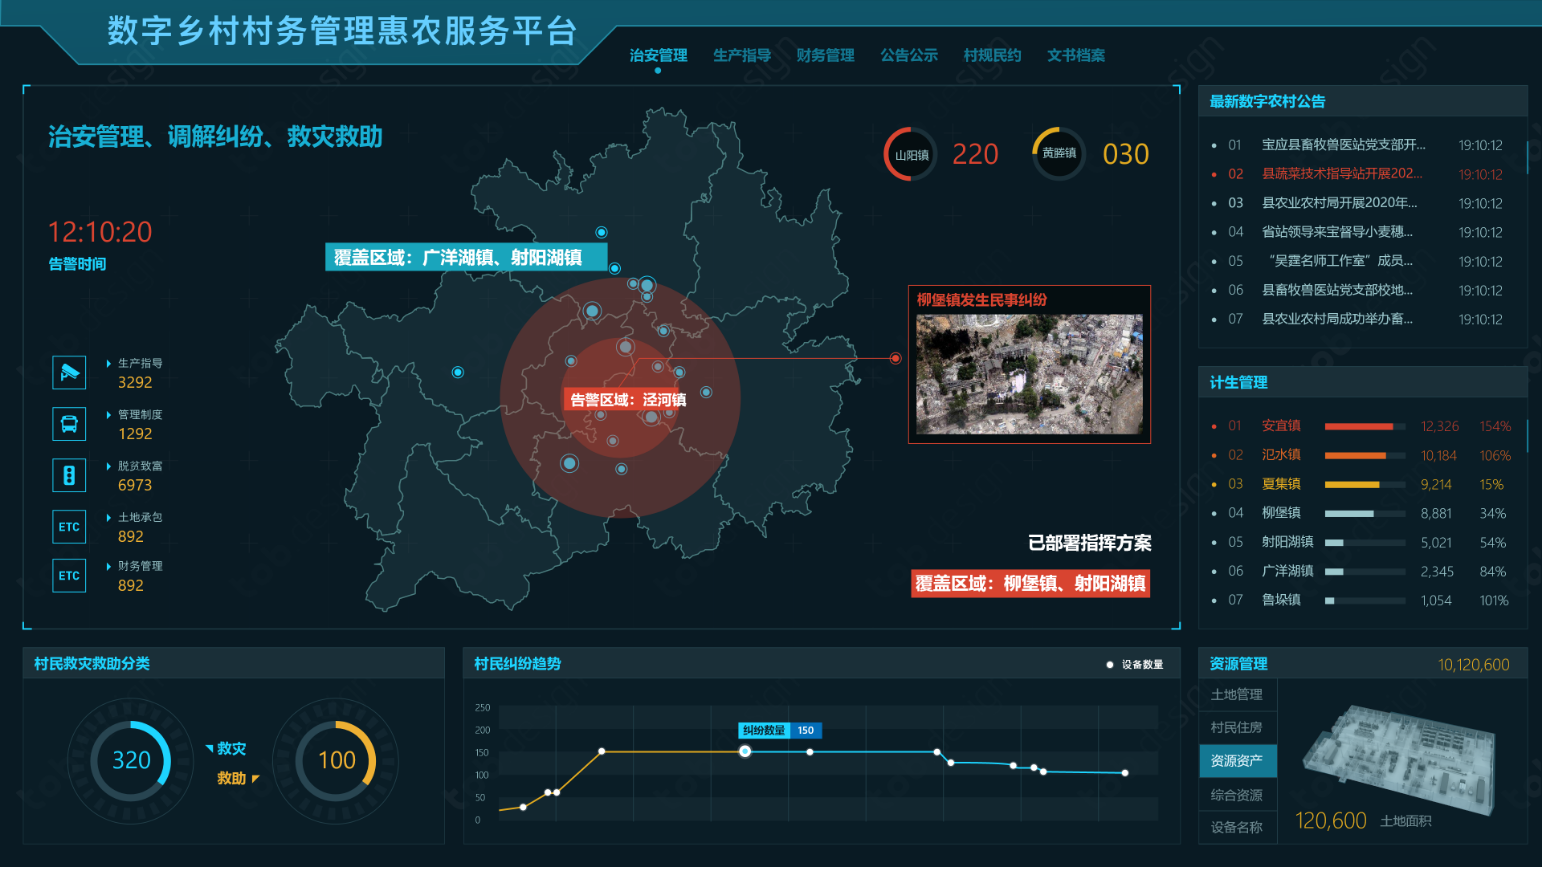Click the 广洋湖镇 progress bar
This screenshot has height=871, width=1542.
tap(1365, 571)
